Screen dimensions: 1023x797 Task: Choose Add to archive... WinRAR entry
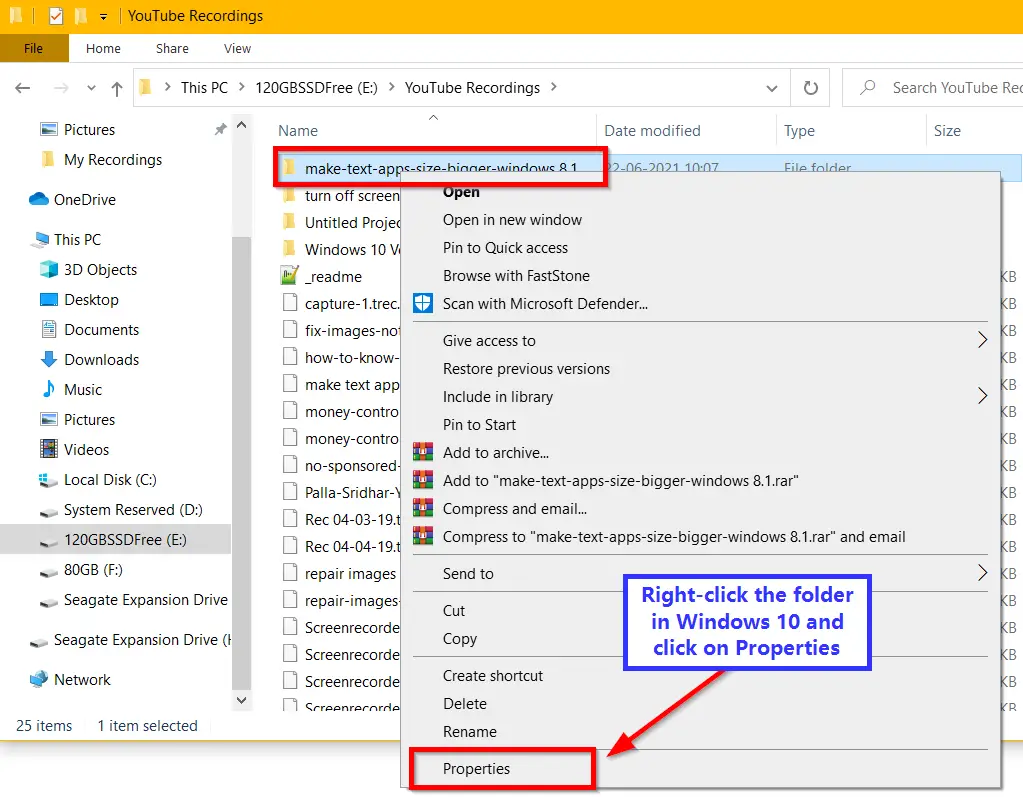[x=495, y=453]
